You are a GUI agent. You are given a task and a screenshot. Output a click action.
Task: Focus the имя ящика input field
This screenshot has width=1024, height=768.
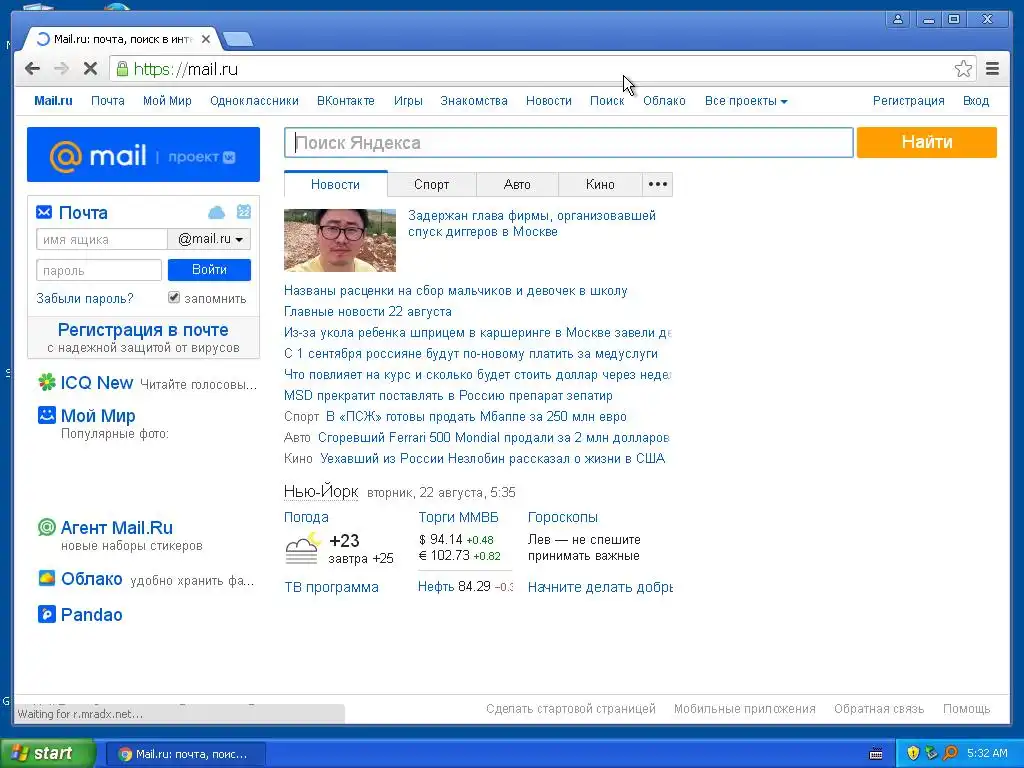[x=102, y=239]
